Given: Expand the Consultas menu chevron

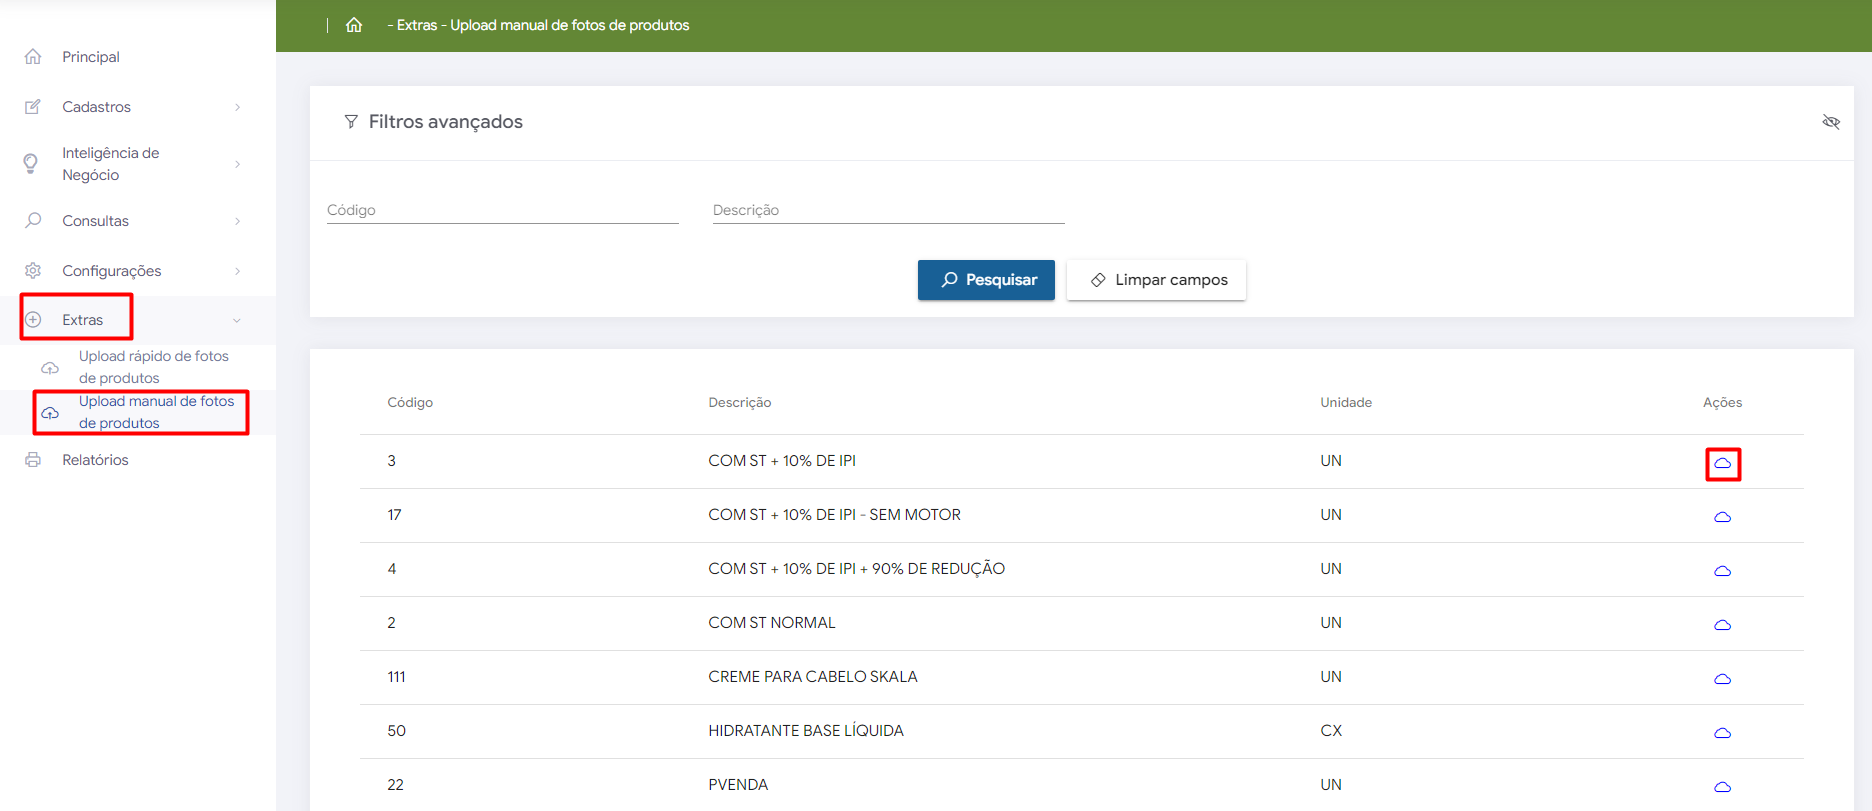Looking at the screenshot, I should (x=237, y=221).
